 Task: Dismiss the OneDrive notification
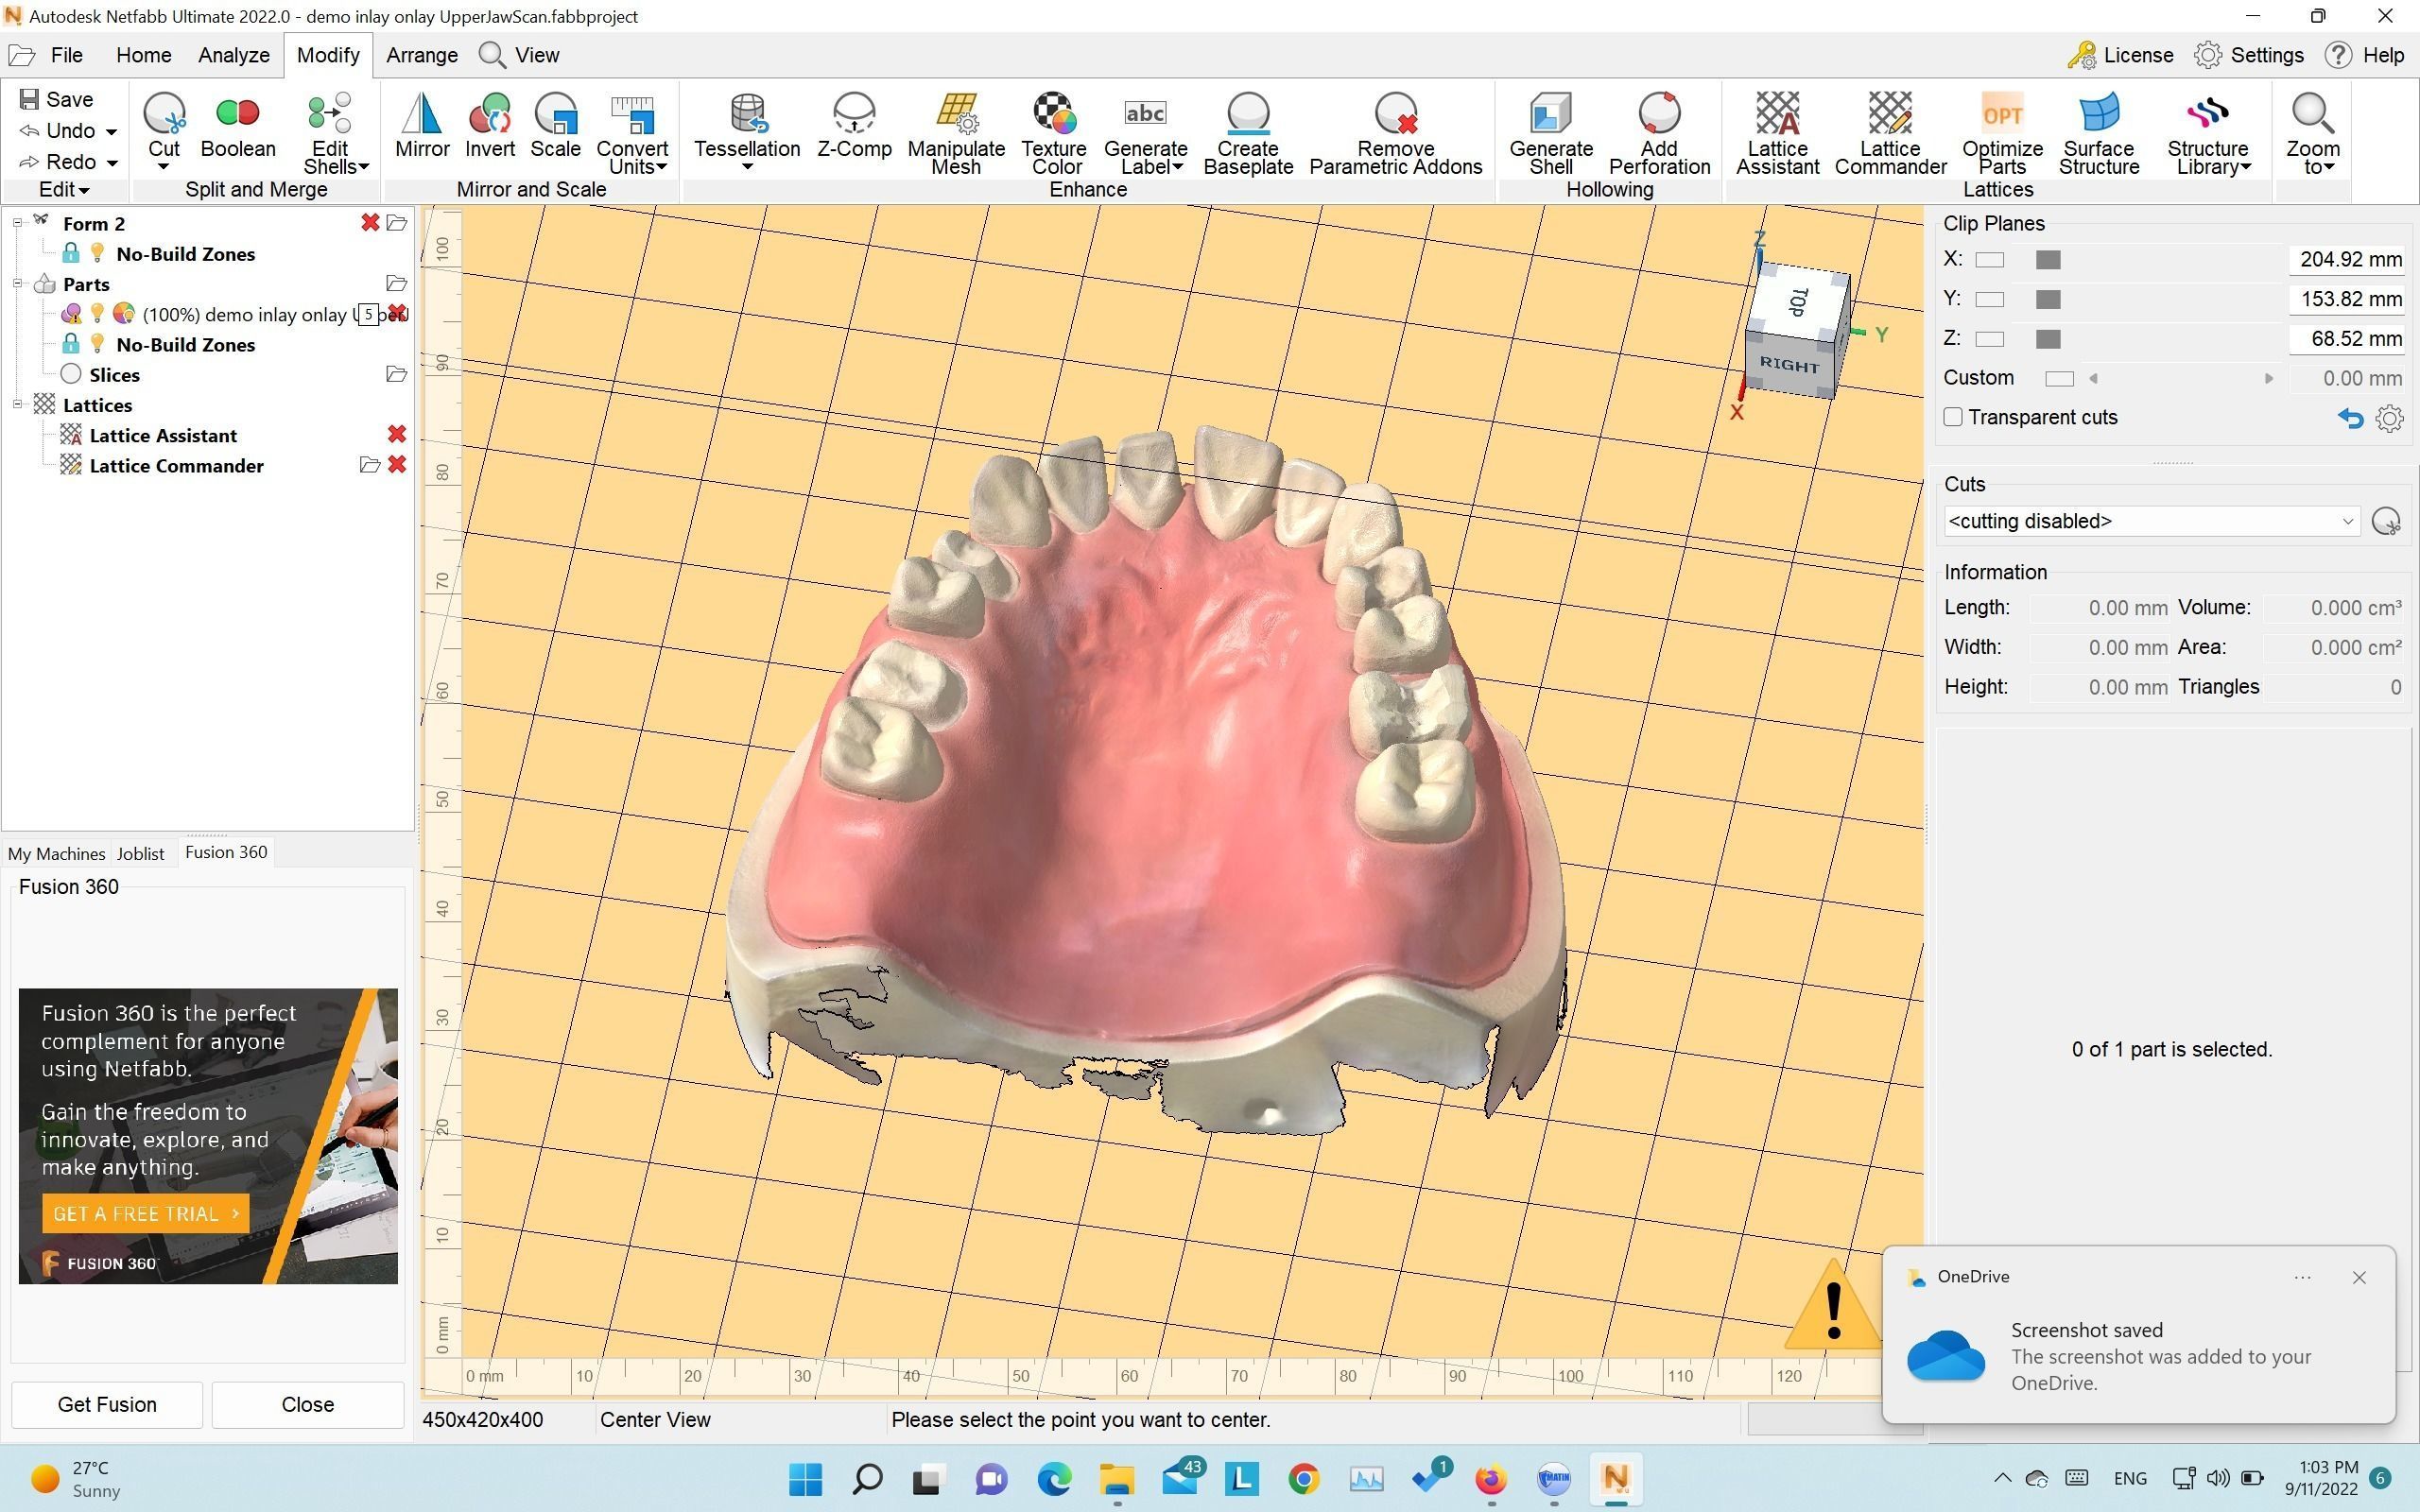point(2359,1277)
